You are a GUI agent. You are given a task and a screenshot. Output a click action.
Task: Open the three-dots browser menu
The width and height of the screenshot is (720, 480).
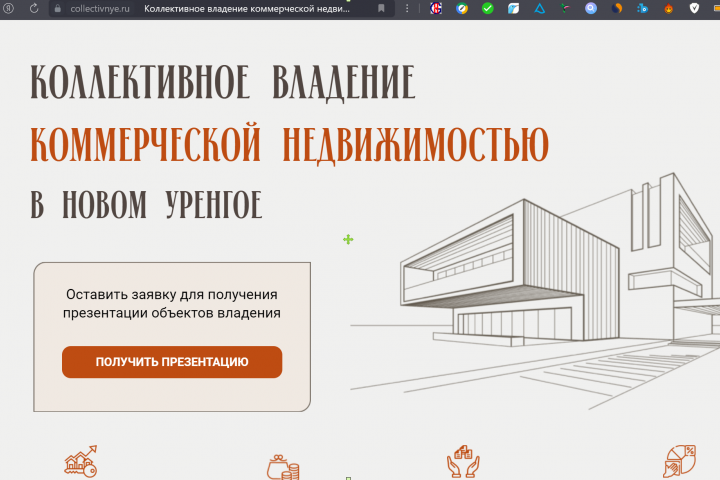coord(407,8)
